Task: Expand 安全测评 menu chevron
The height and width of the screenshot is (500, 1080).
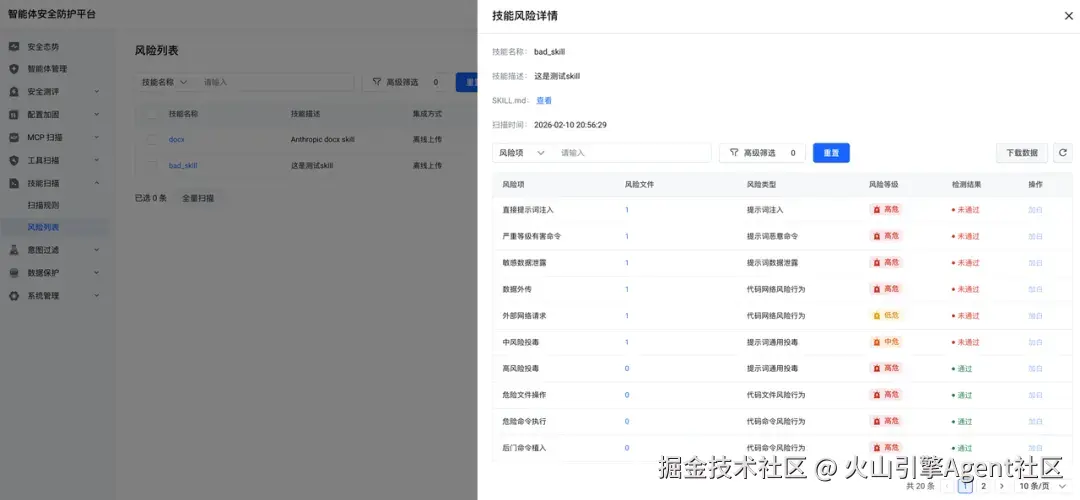Action: 96,92
